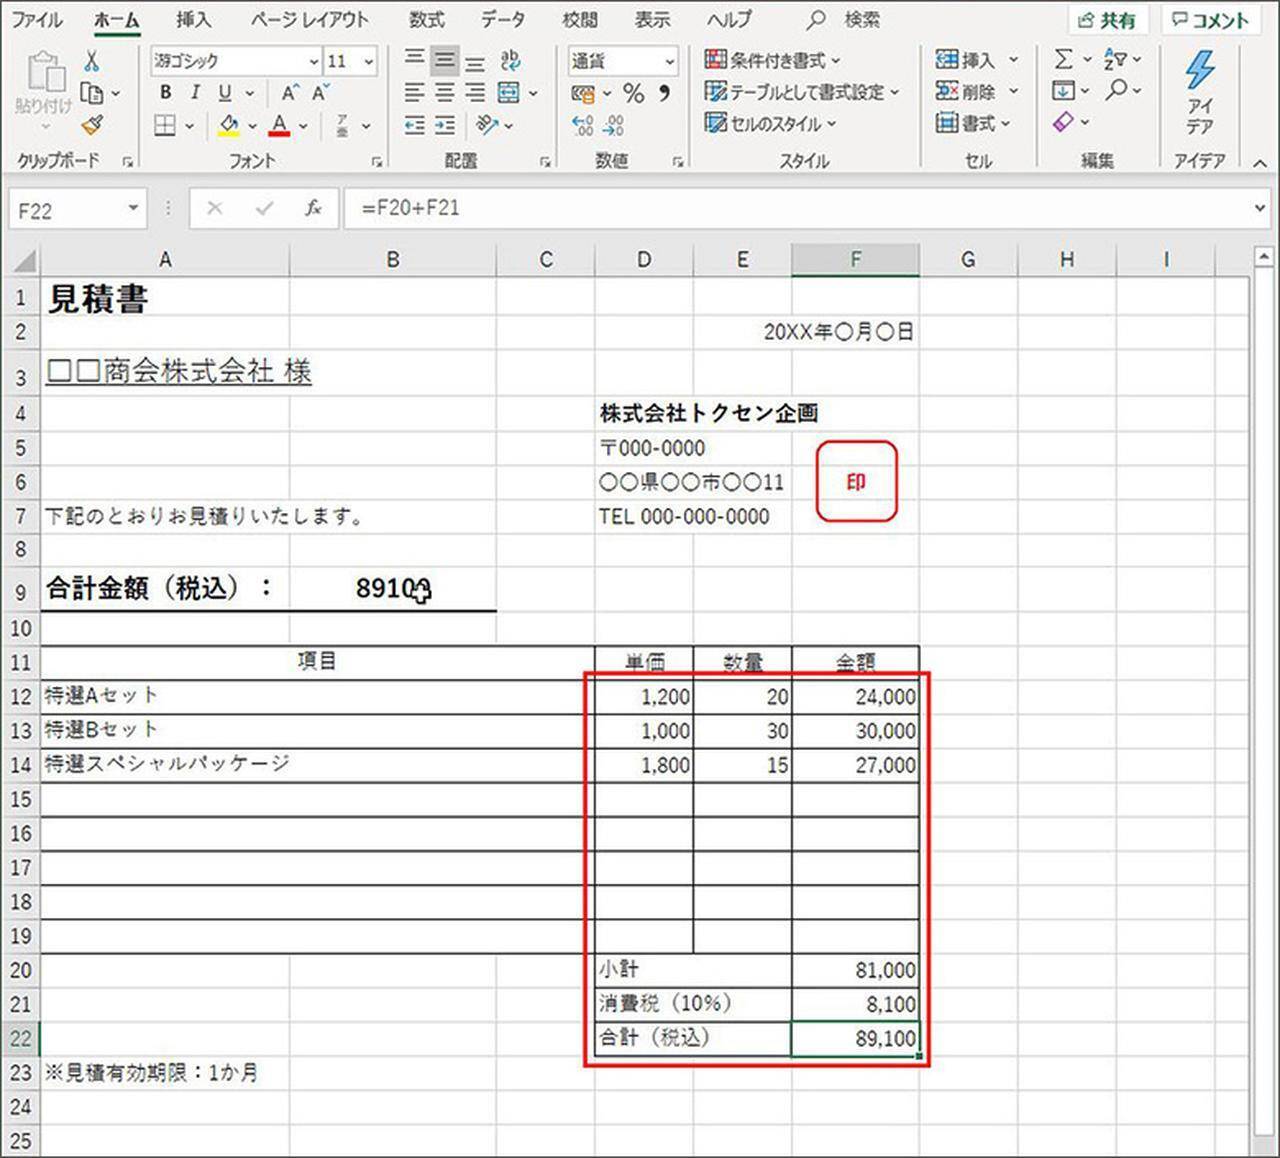Viewport: 1280px width, 1158px height.
Task: Click the AutoSum sigma icon
Action: coord(1063,60)
